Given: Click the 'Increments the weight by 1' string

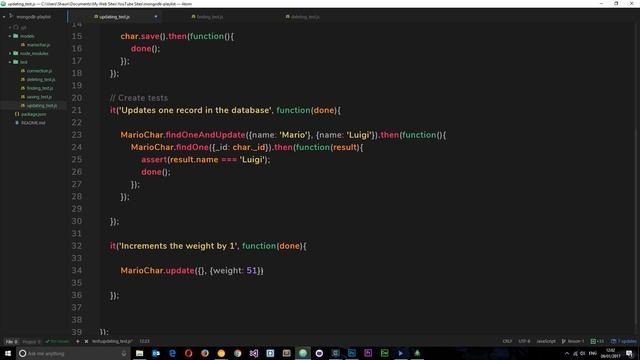Looking at the screenshot, I should point(178,246).
